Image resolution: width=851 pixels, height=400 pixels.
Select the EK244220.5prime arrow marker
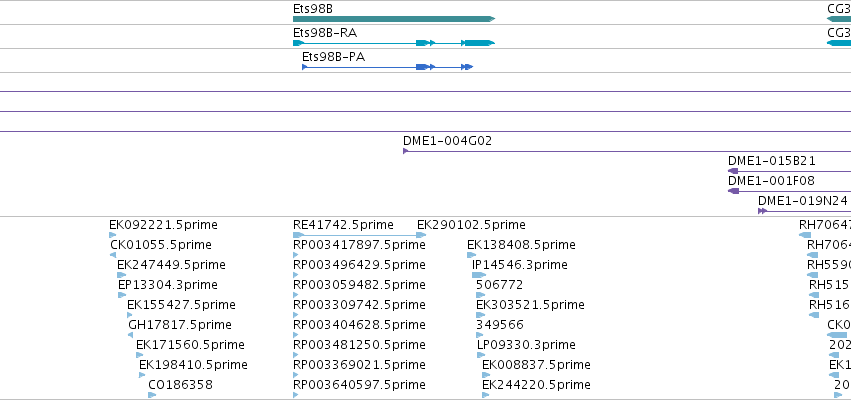[x=485, y=395]
